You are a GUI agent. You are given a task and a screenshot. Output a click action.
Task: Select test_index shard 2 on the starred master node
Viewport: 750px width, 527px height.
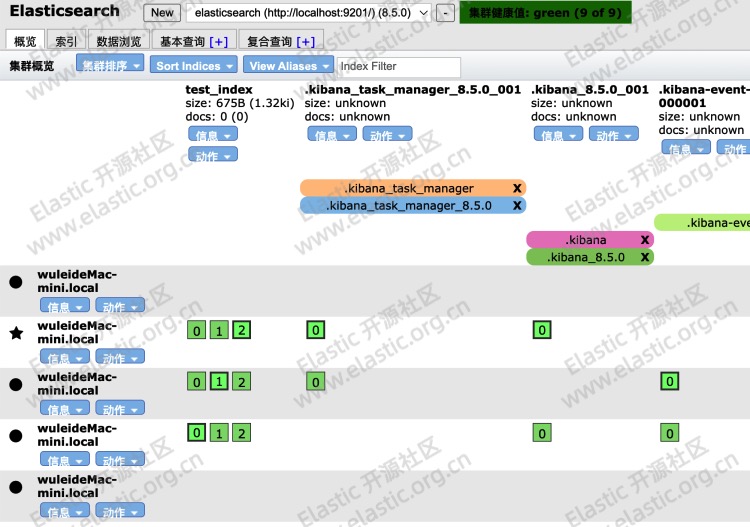click(x=242, y=330)
